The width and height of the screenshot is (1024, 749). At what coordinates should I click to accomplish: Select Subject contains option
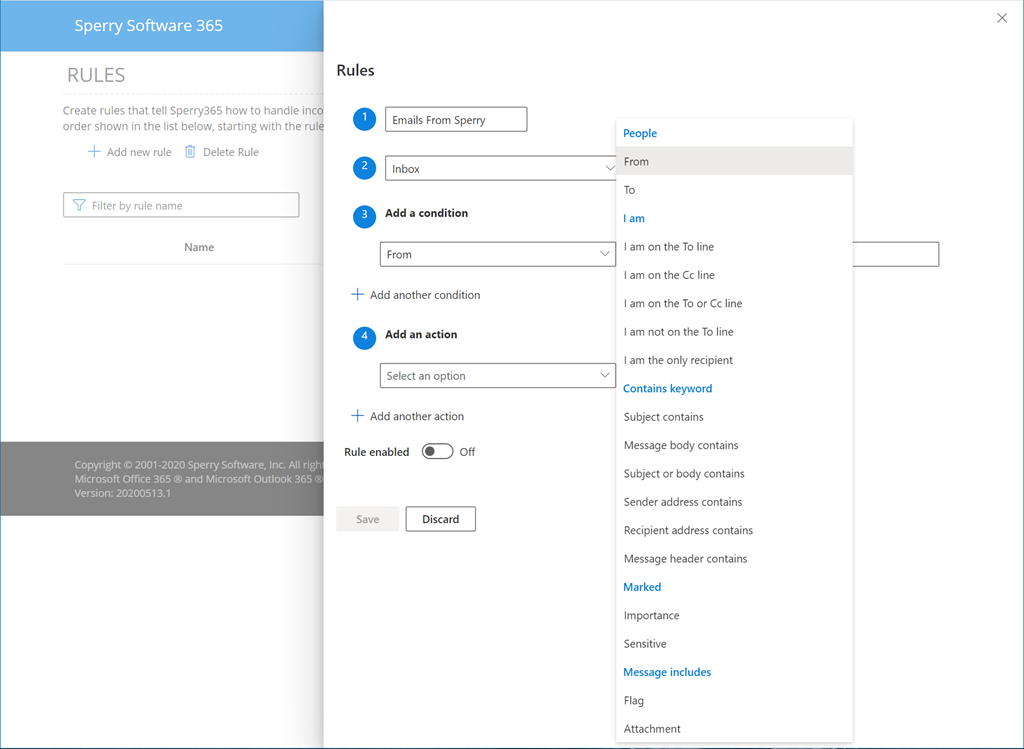pos(734,417)
